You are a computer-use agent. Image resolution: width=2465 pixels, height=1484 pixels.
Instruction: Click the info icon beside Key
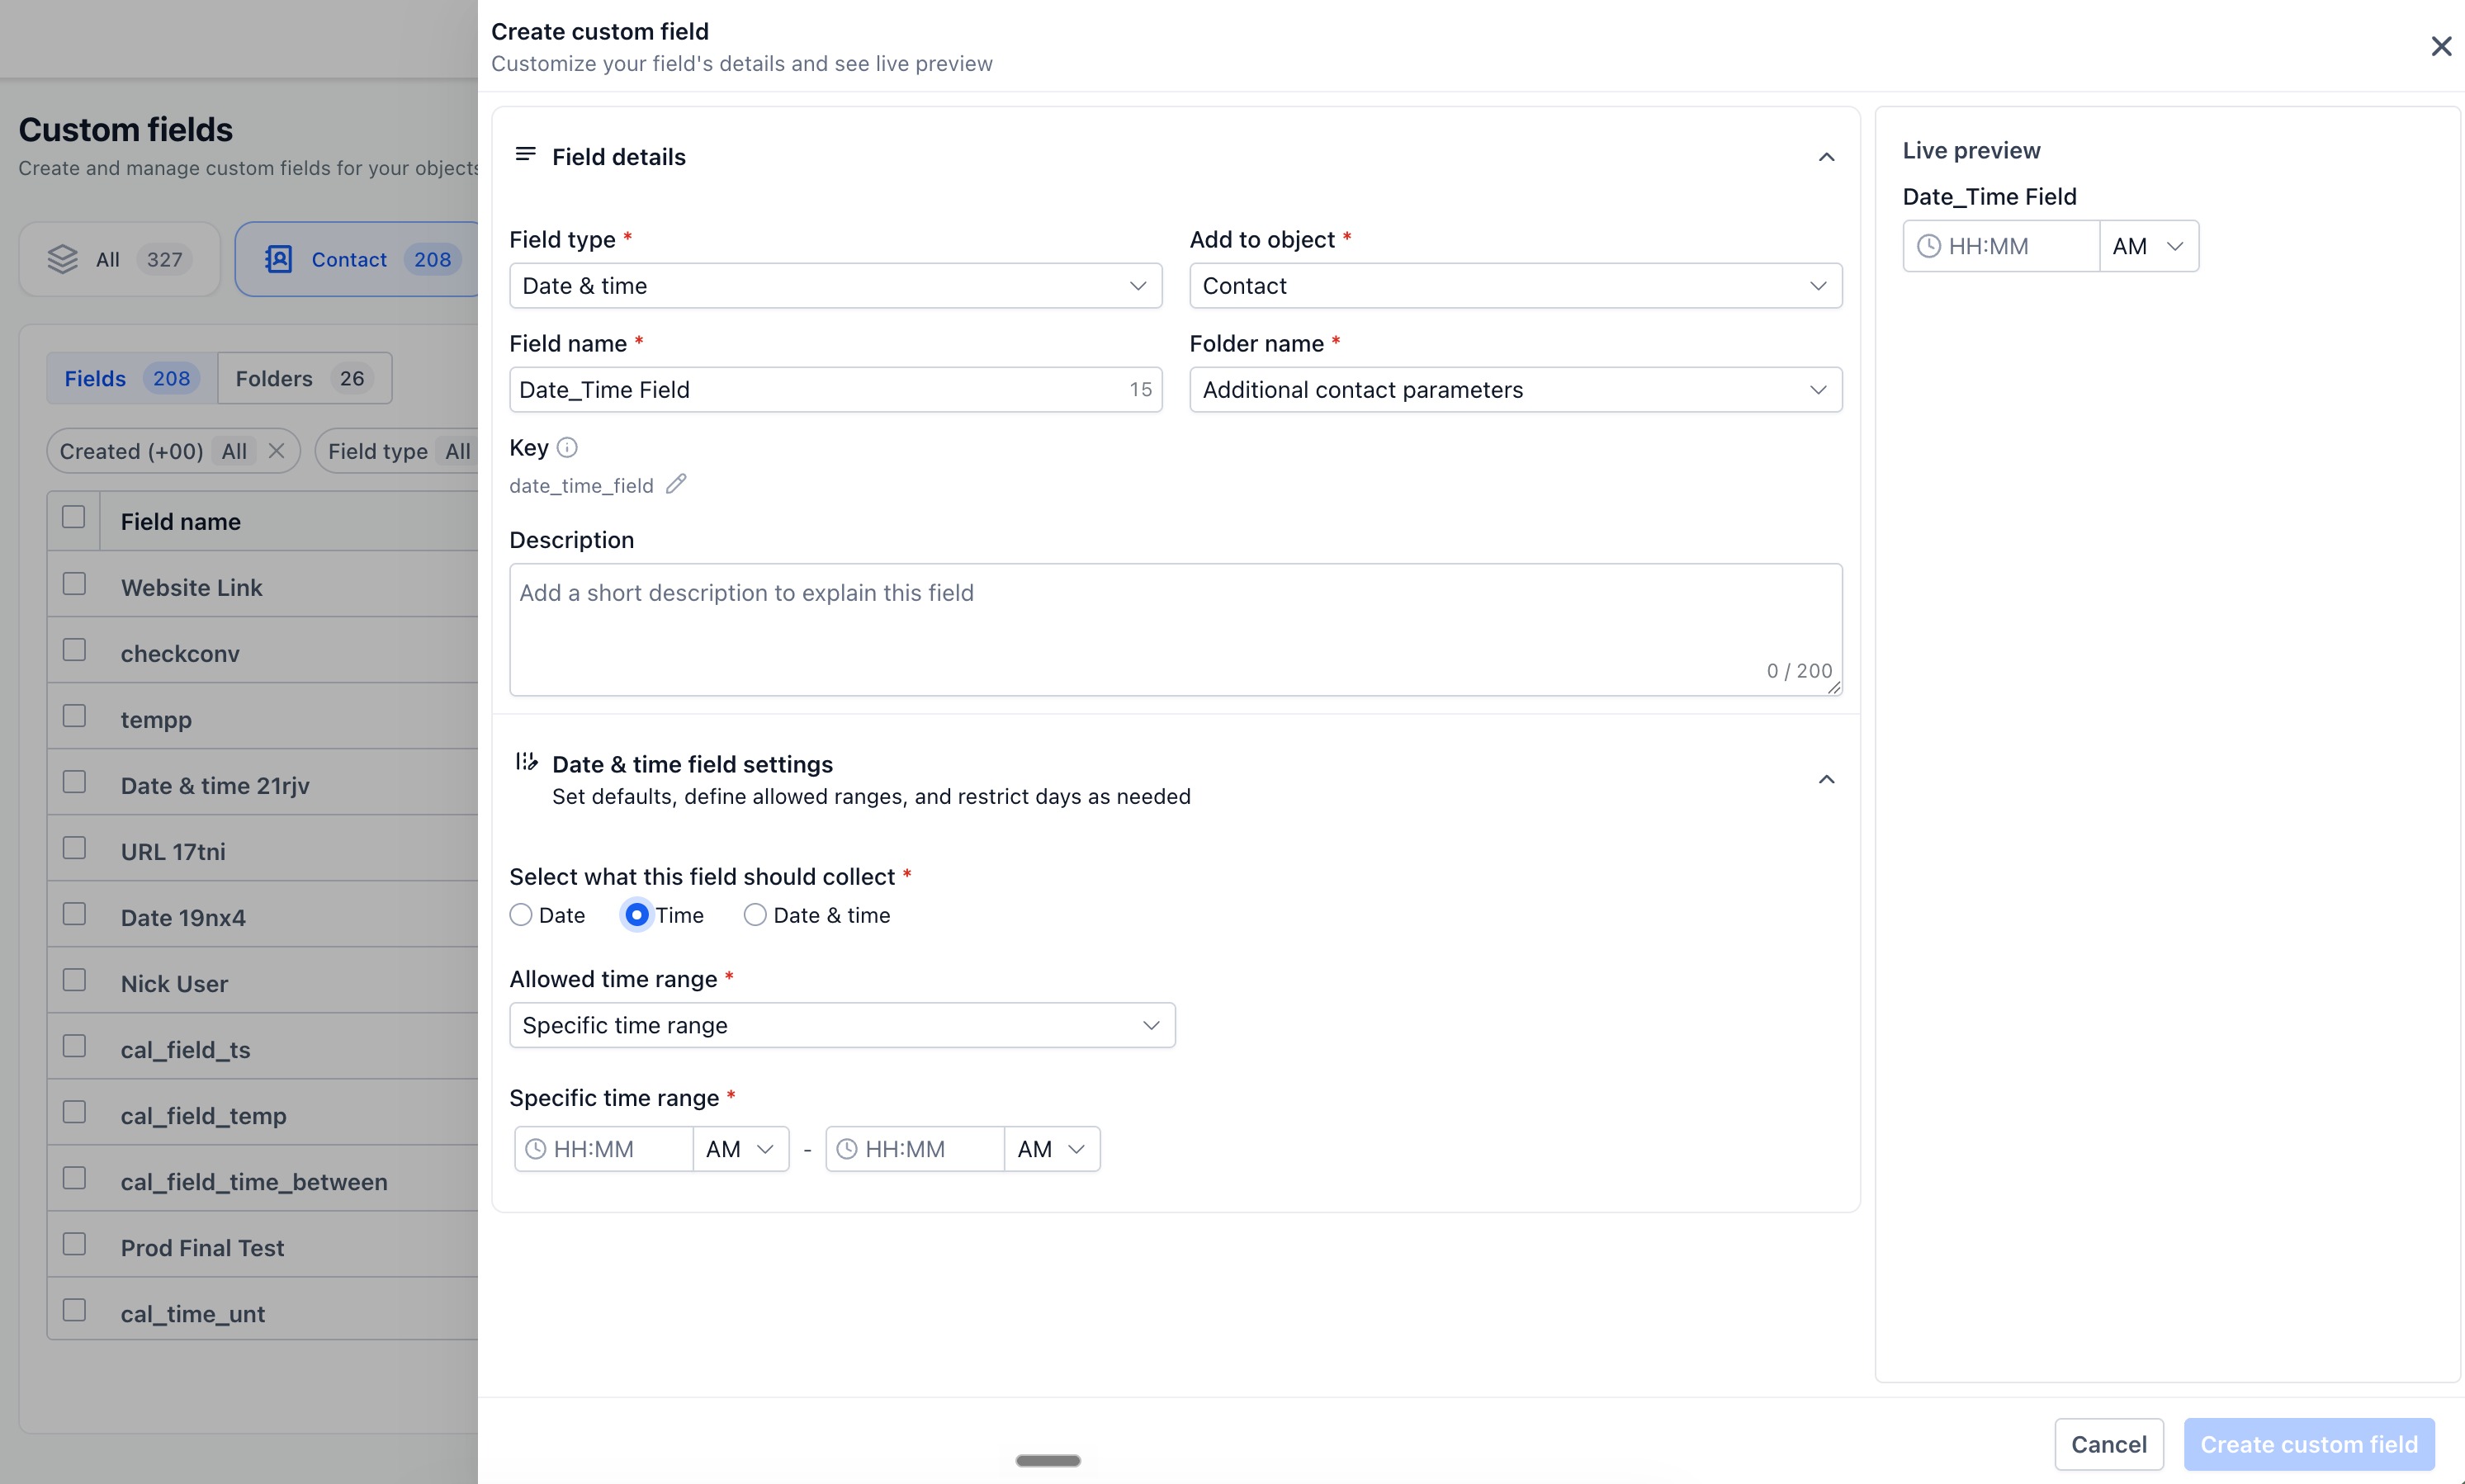(x=567, y=447)
